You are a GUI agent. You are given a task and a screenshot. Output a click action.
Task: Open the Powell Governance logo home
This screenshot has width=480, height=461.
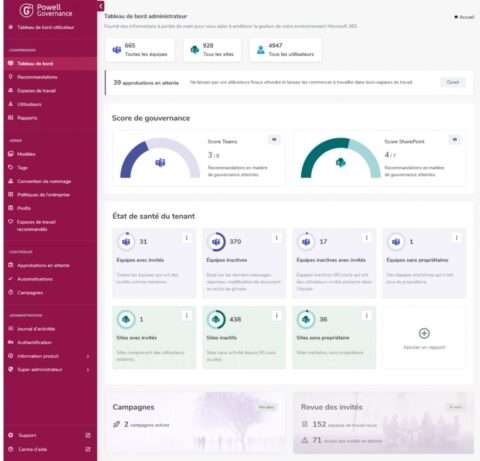[x=46, y=10]
